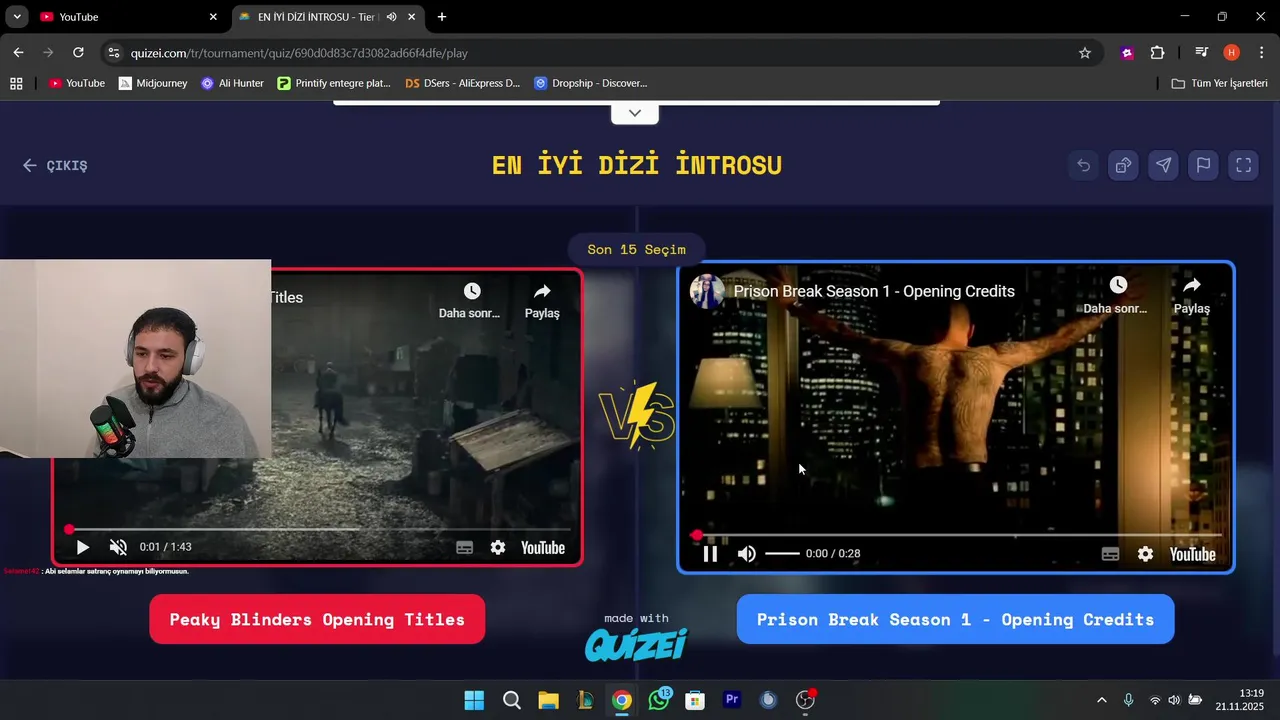Open the Tüm Yer İşaretleri folder
1280x720 pixels.
click(x=1219, y=83)
